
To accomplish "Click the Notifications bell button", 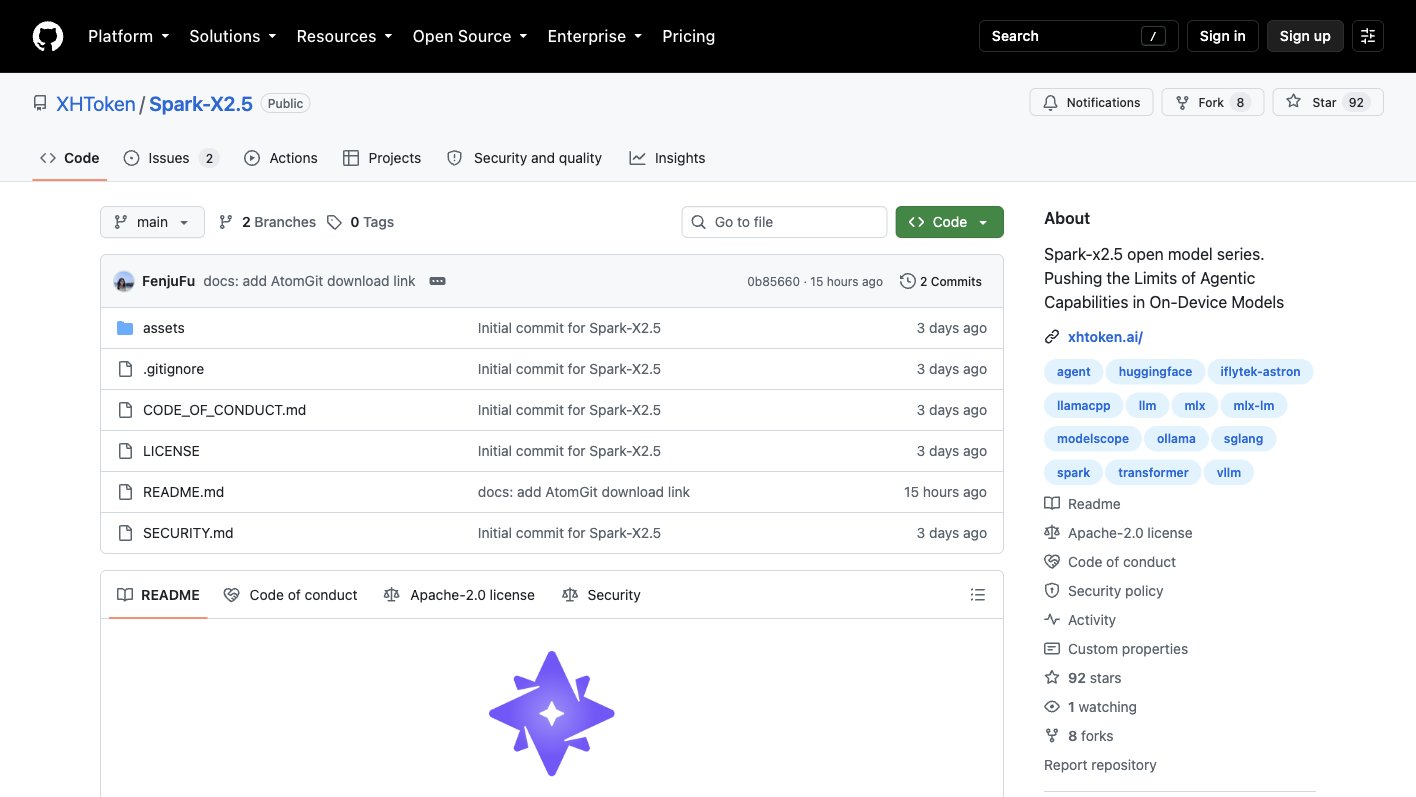I will tap(1091, 102).
